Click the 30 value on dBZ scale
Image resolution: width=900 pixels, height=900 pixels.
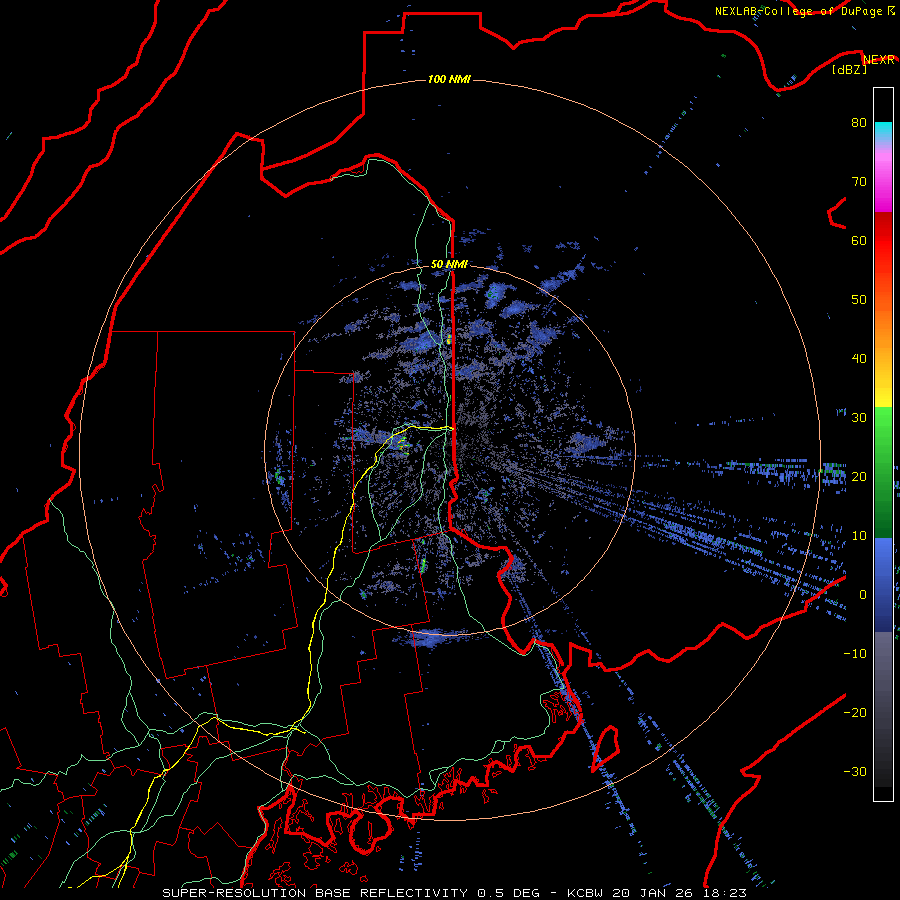(x=859, y=417)
